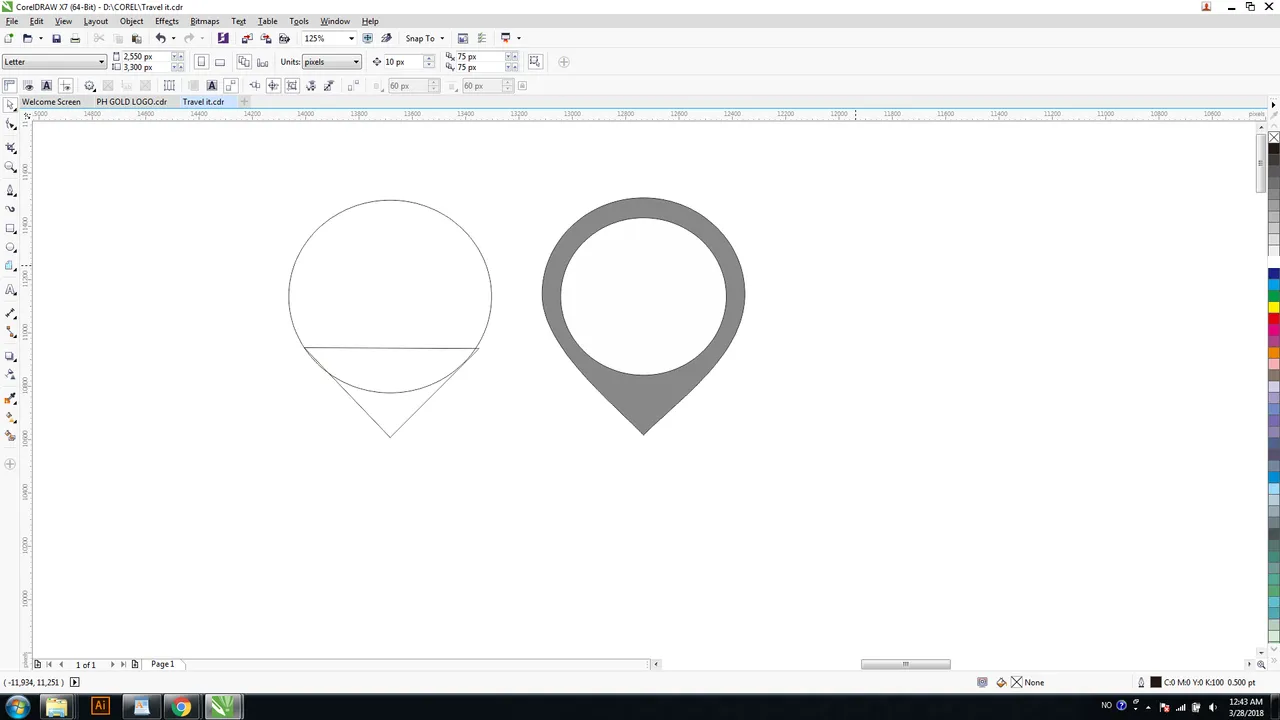Viewport: 1280px width, 720px height.
Task: Click the Publish to PDF icon
Action: (x=285, y=38)
